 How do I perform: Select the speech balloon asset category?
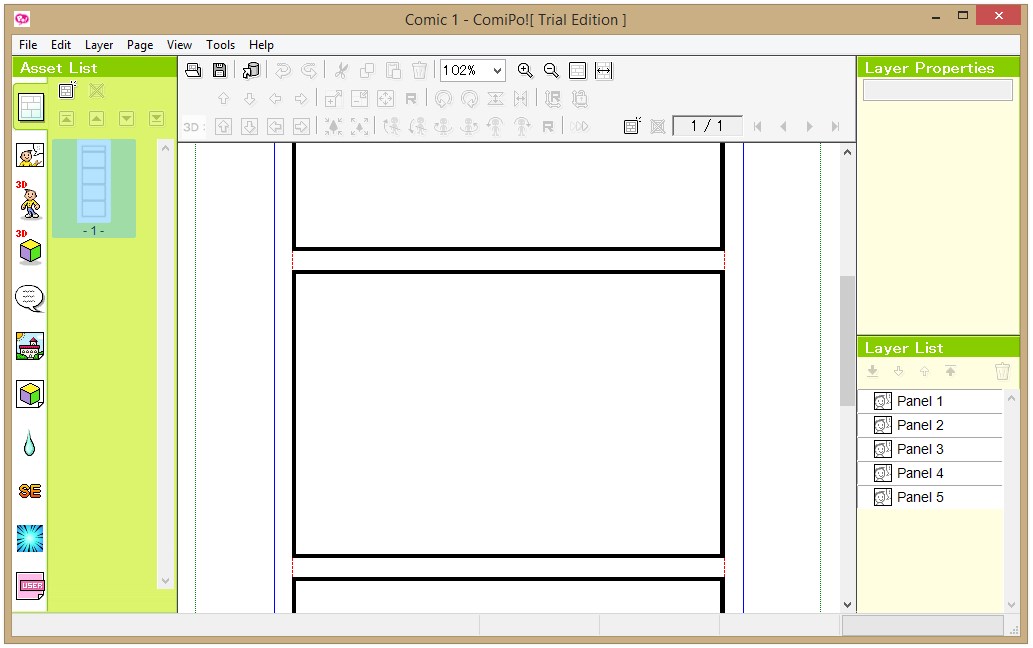30,298
